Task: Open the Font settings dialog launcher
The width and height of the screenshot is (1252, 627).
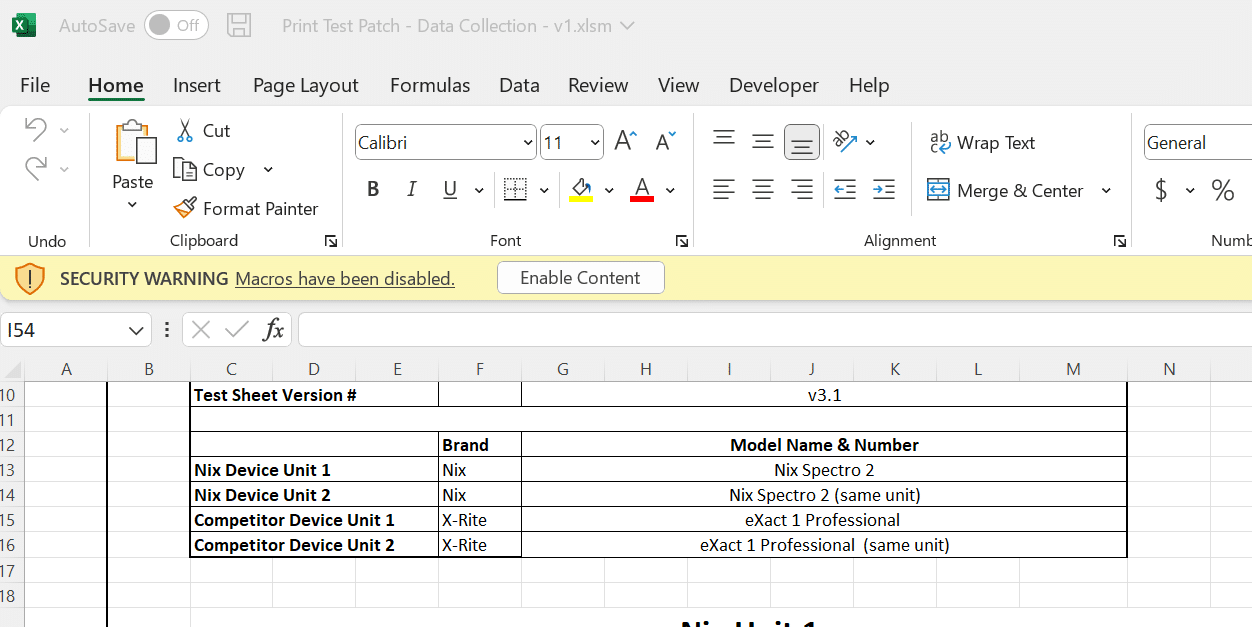Action: 682,241
